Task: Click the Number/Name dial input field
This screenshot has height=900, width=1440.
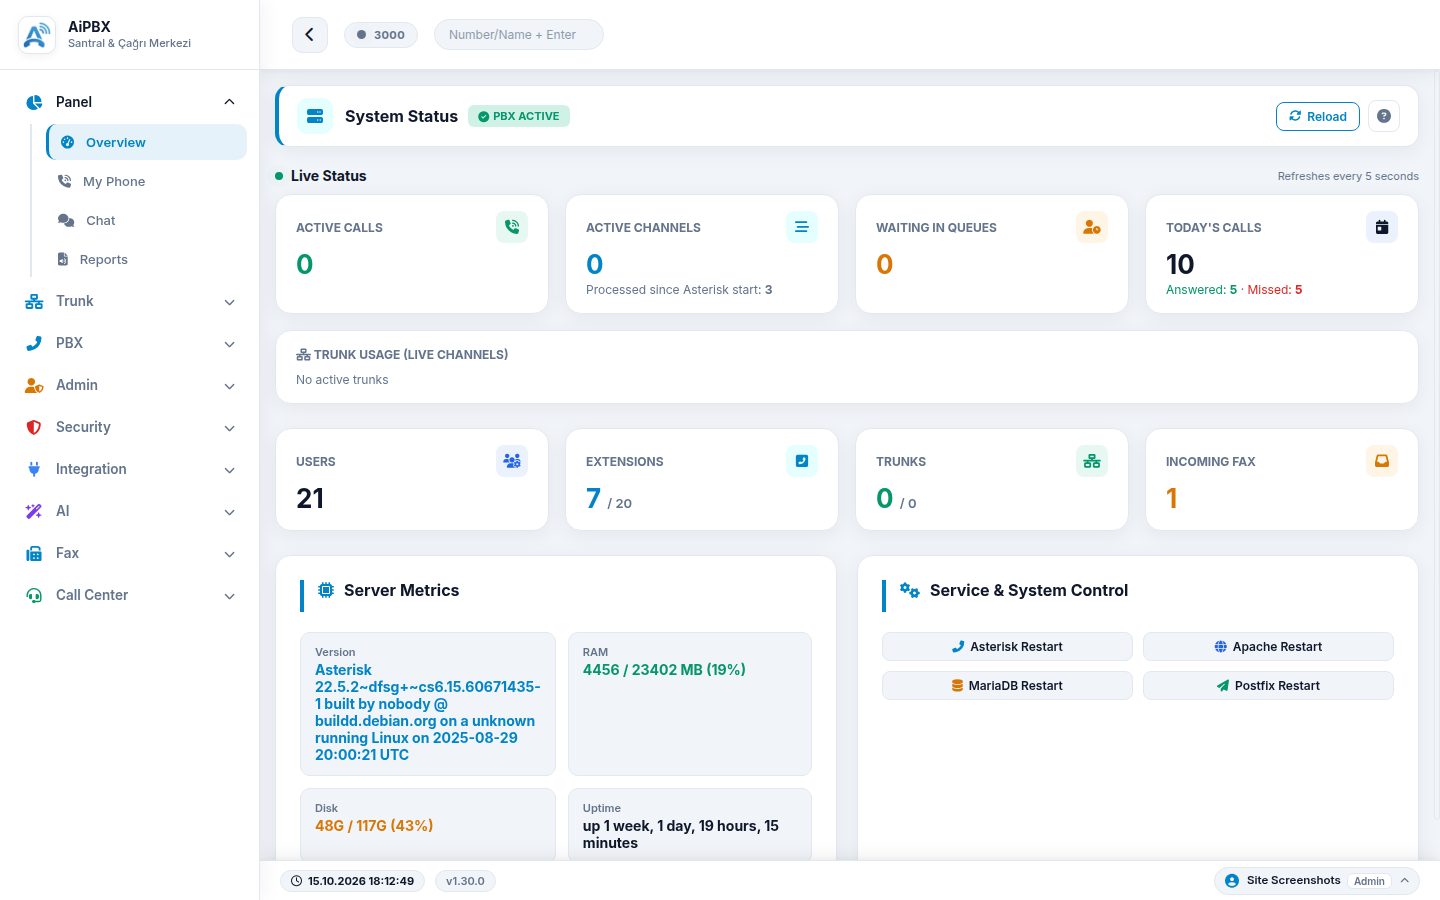Action: click(x=519, y=35)
